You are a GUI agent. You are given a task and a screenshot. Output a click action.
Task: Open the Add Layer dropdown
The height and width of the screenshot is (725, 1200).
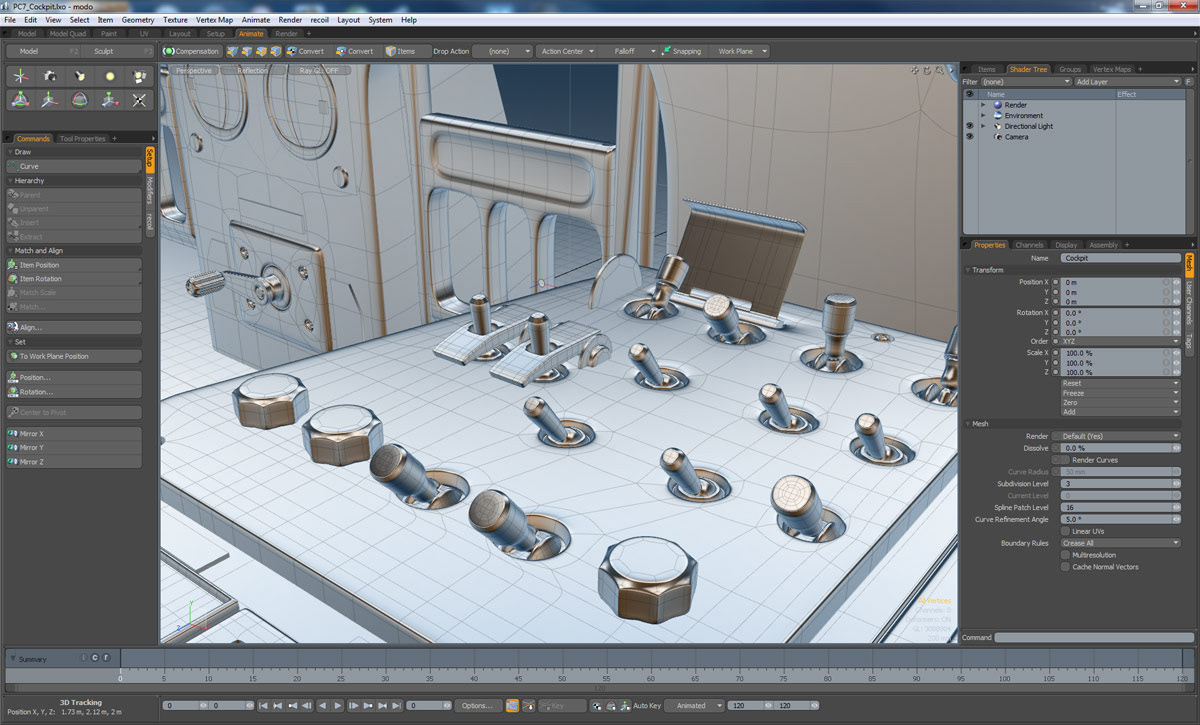(1127, 82)
